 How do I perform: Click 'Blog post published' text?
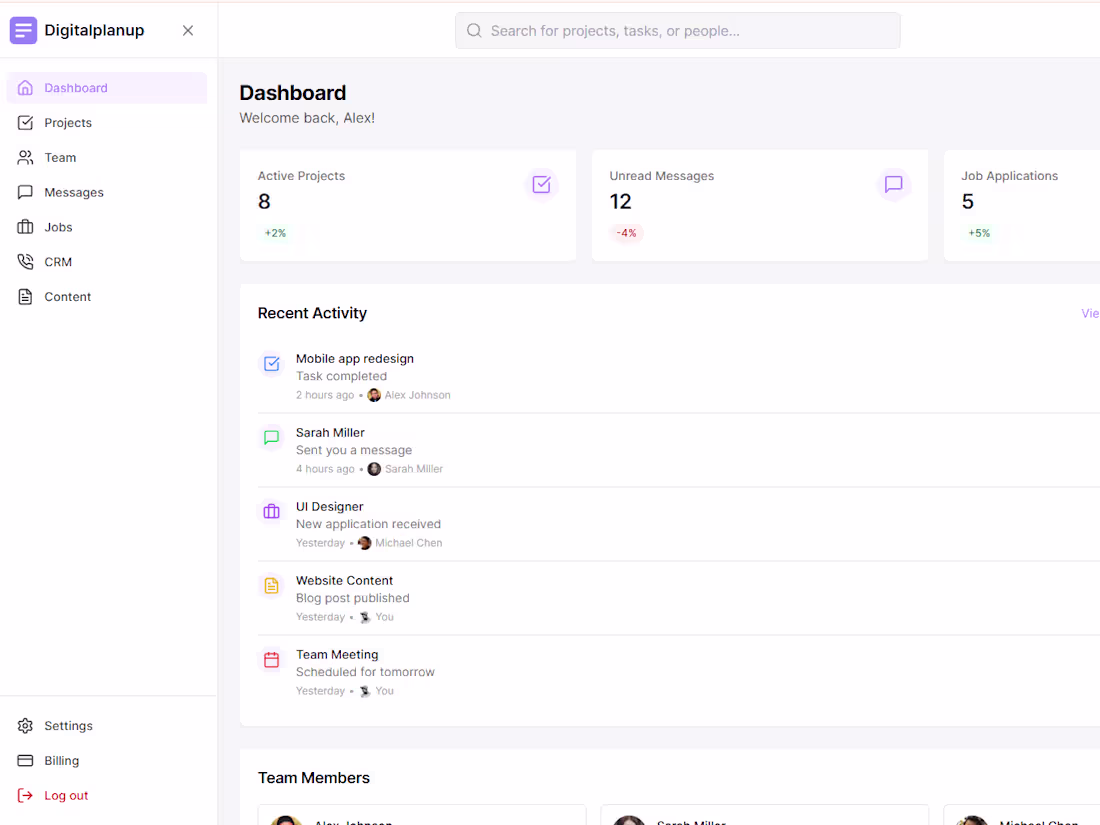(x=352, y=598)
